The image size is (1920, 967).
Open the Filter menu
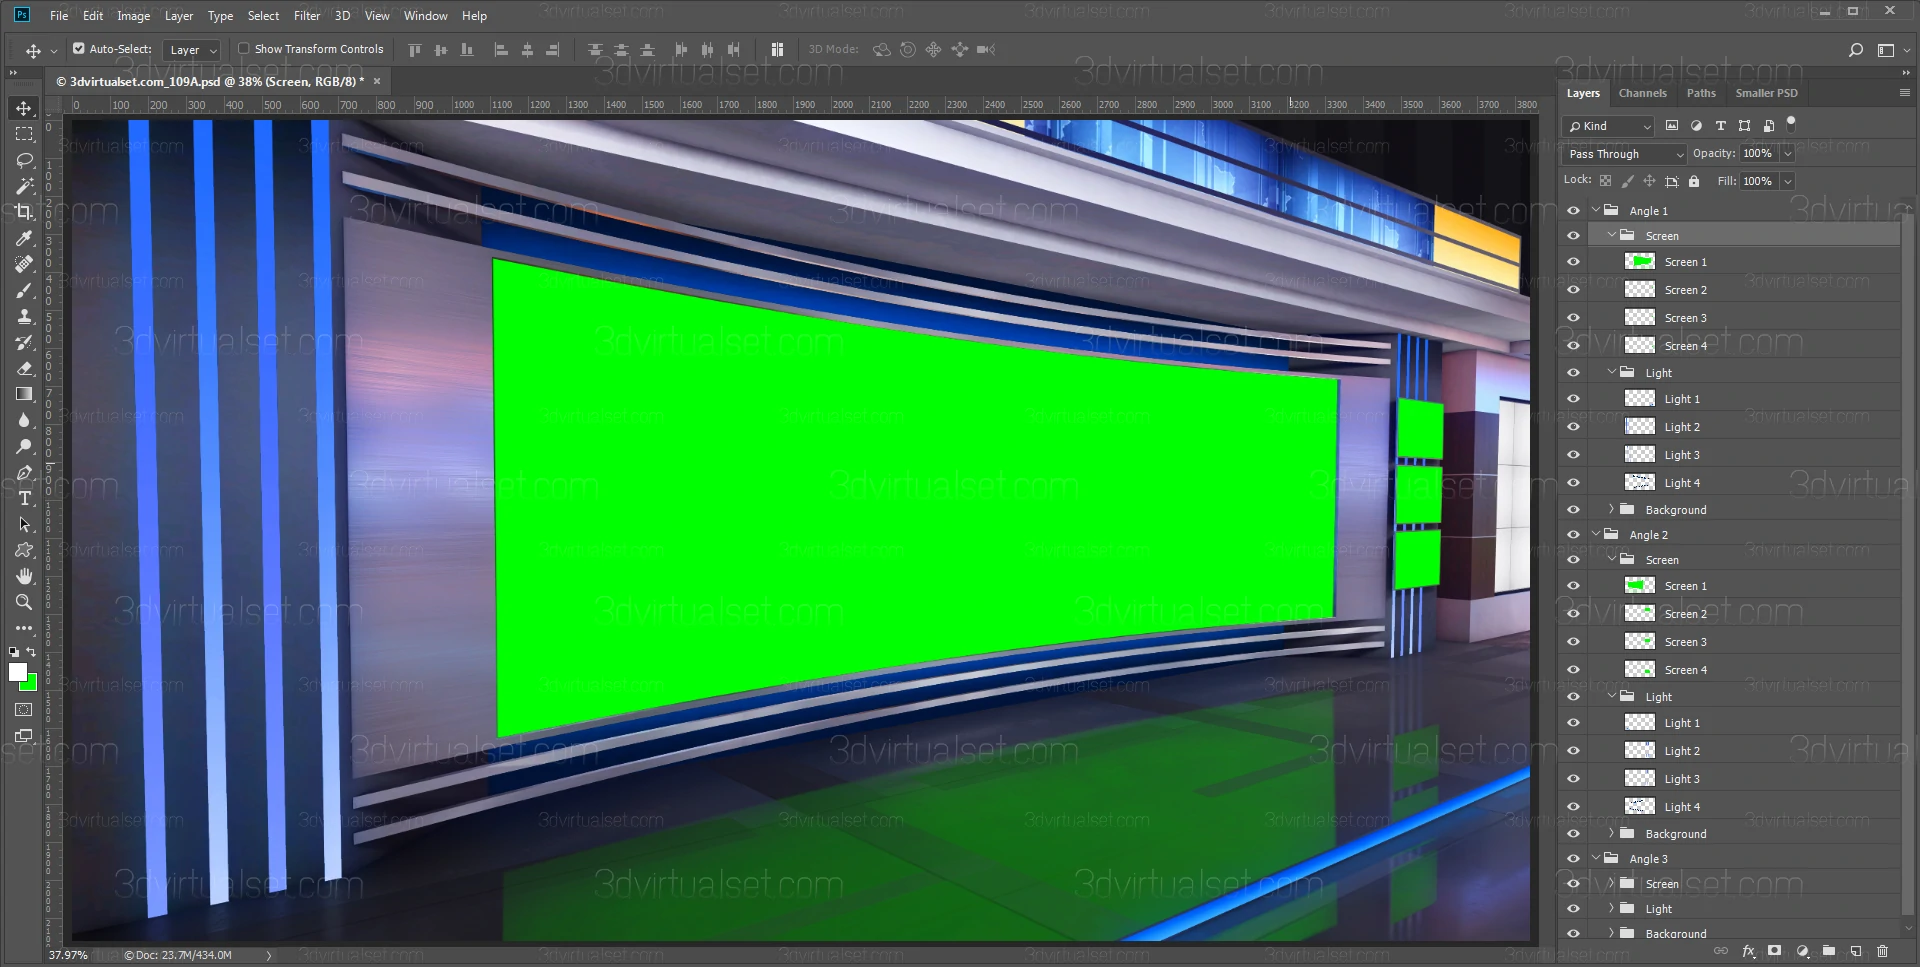click(307, 16)
